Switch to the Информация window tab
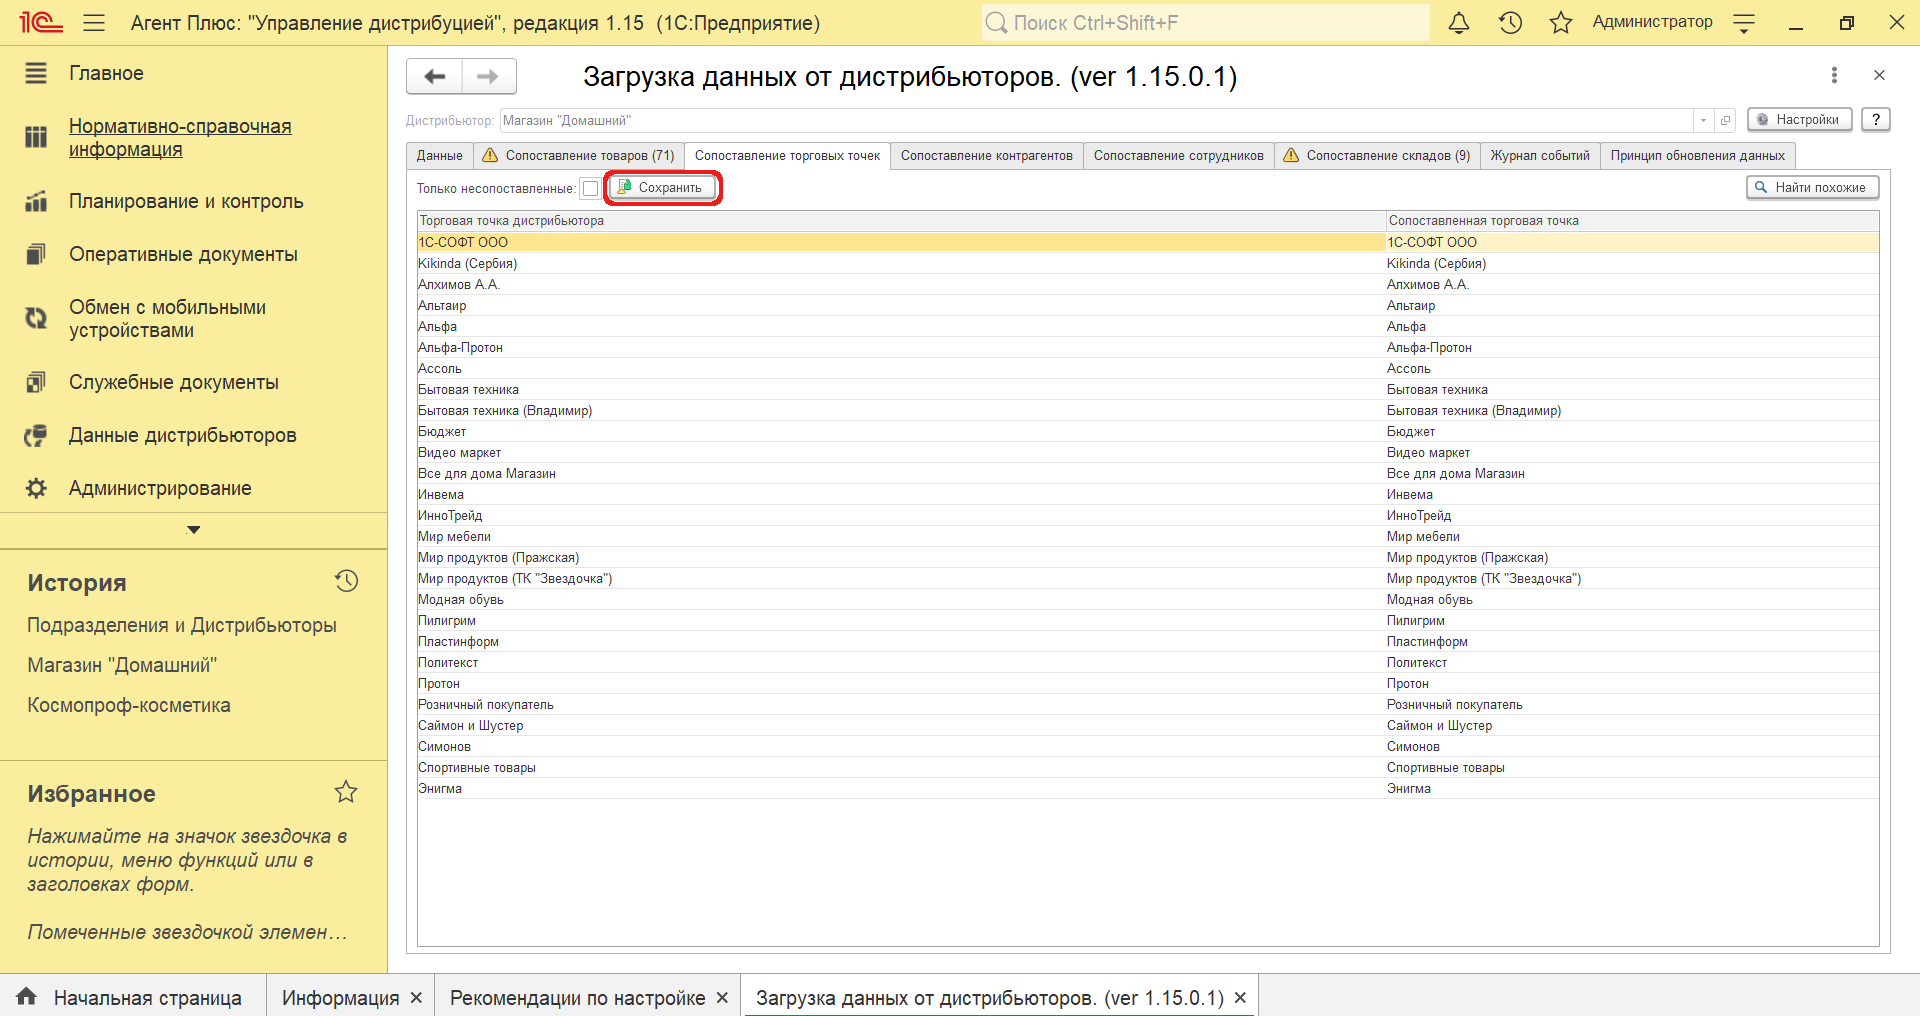The height and width of the screenshot is (1016, 1920). [340, 998]
